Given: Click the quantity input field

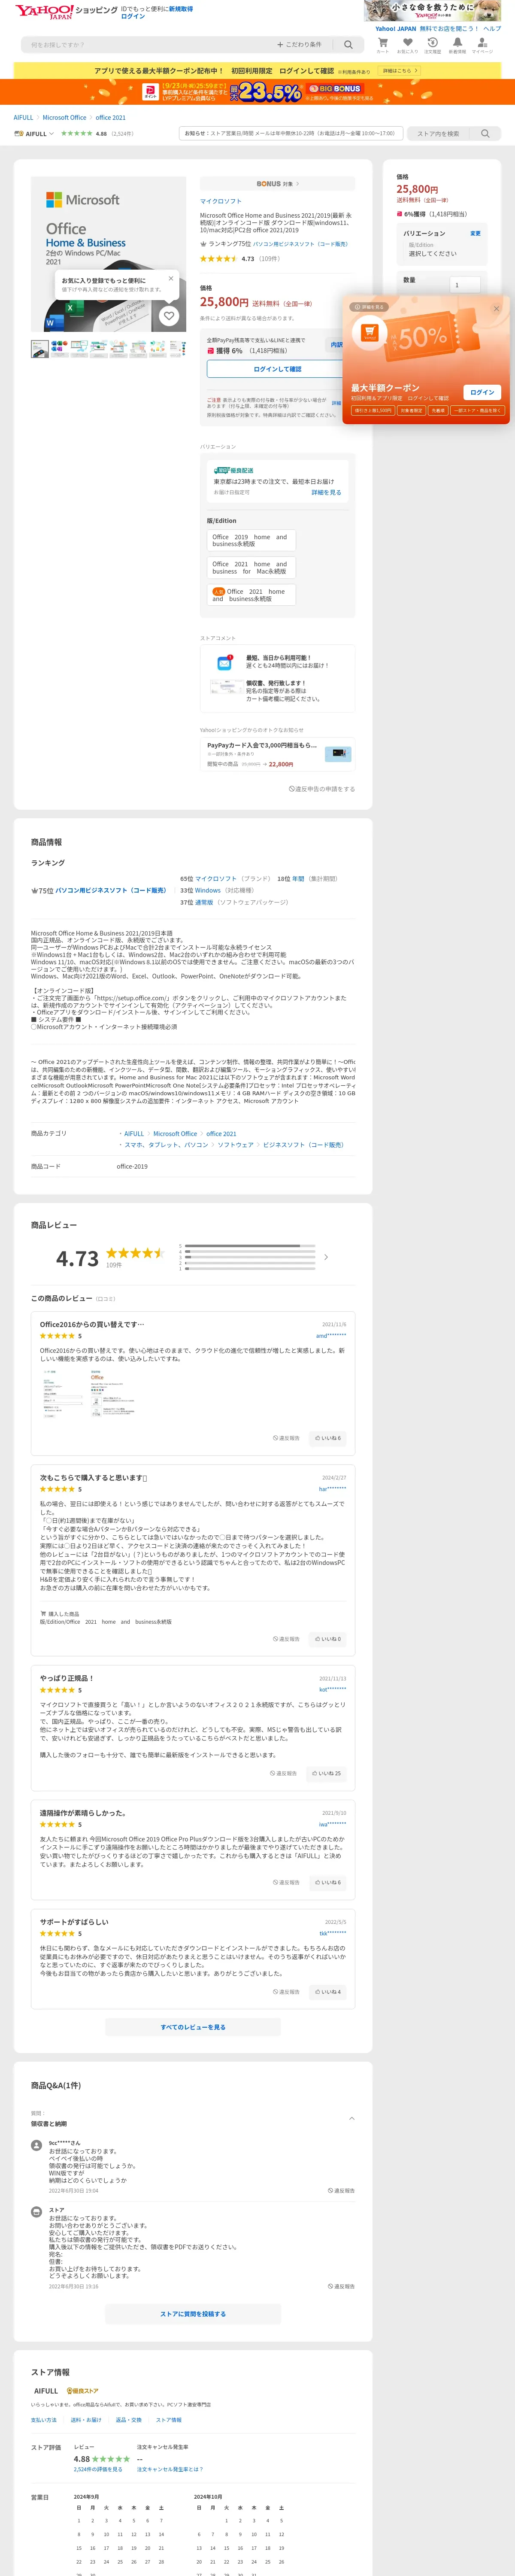Looking at the screenshot, I should [x=465, y=285].
